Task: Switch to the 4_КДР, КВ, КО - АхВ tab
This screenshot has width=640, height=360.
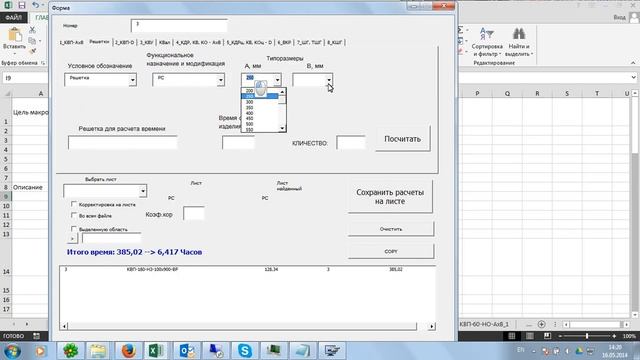Action: (x=198, y=42)
